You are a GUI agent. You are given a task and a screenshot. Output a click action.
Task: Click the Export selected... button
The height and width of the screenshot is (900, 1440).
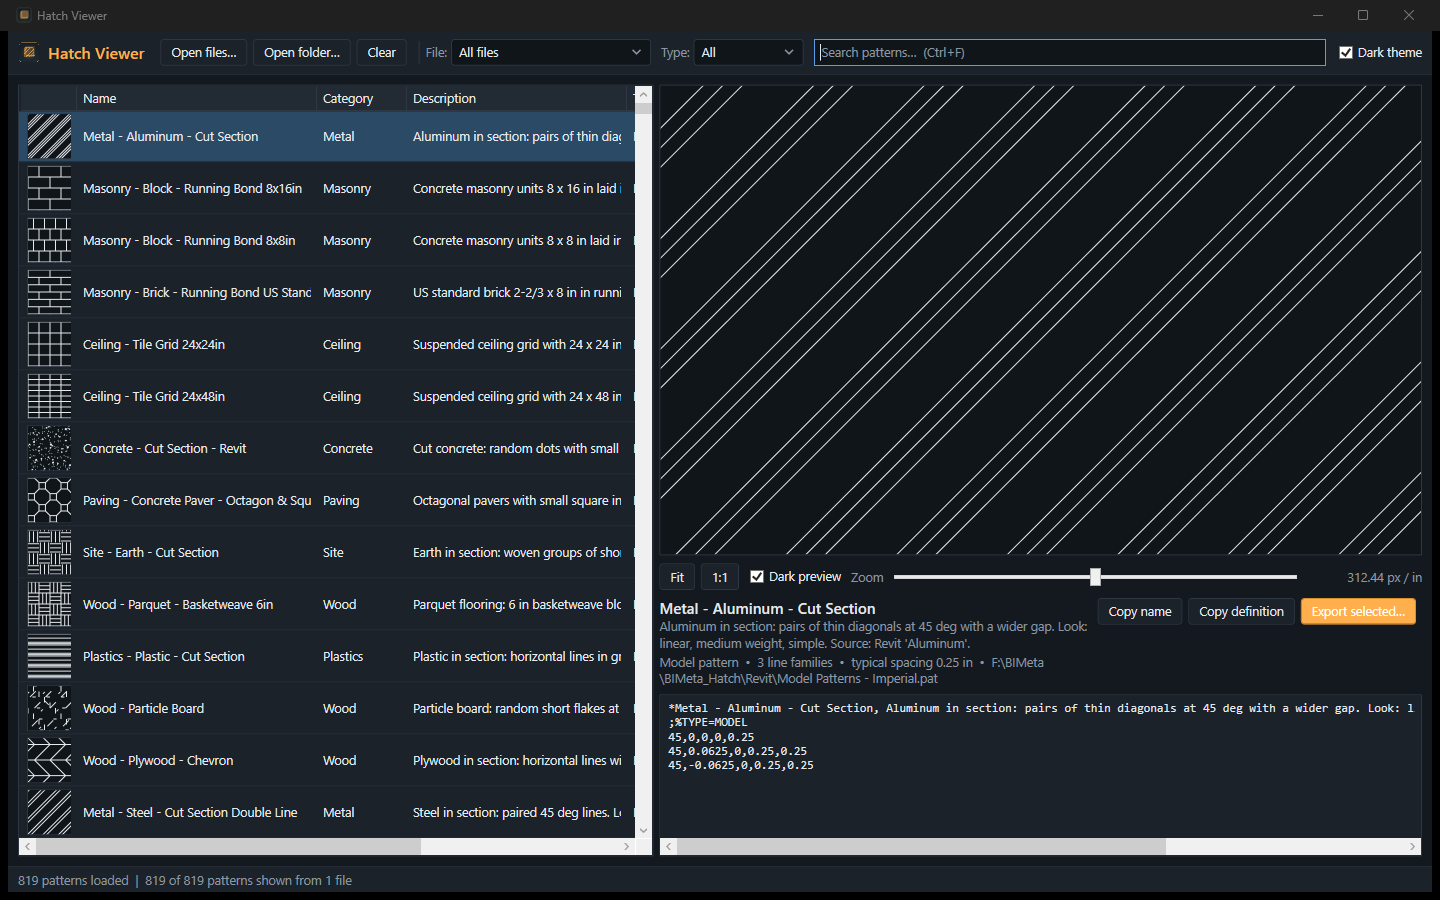[x=1358, y=611]
